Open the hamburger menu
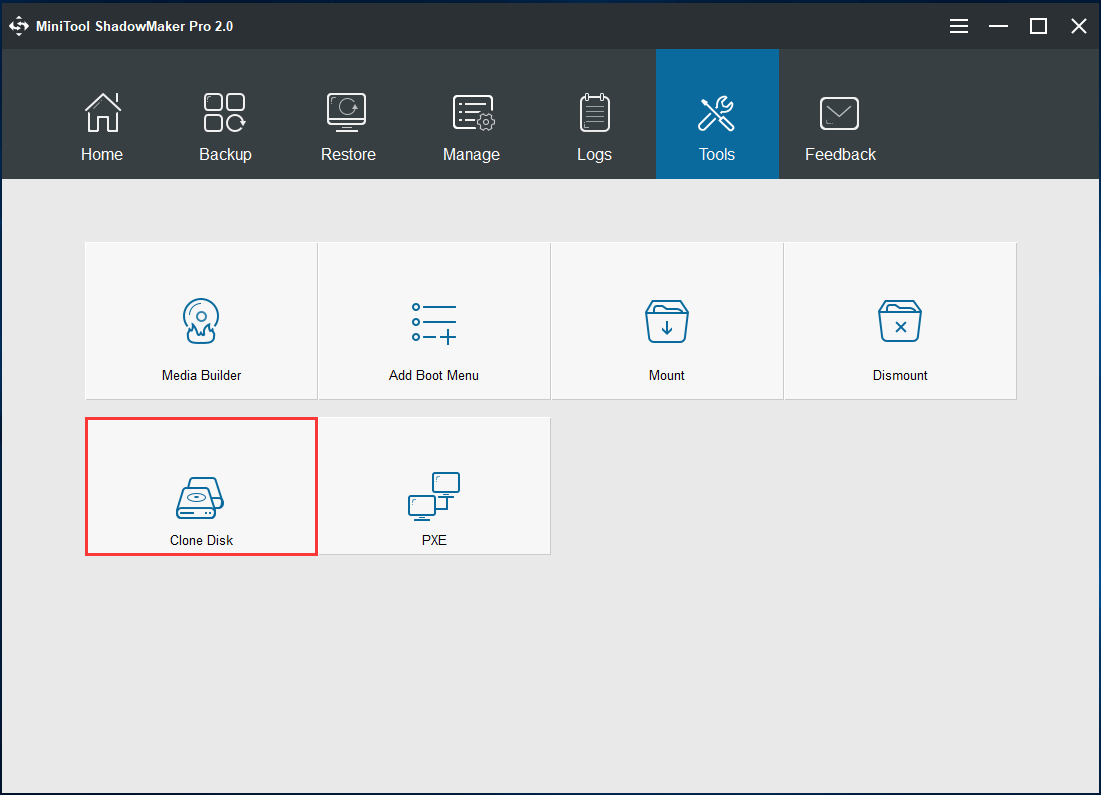This screenshot has width=1101, height=795. pos(958,25)
